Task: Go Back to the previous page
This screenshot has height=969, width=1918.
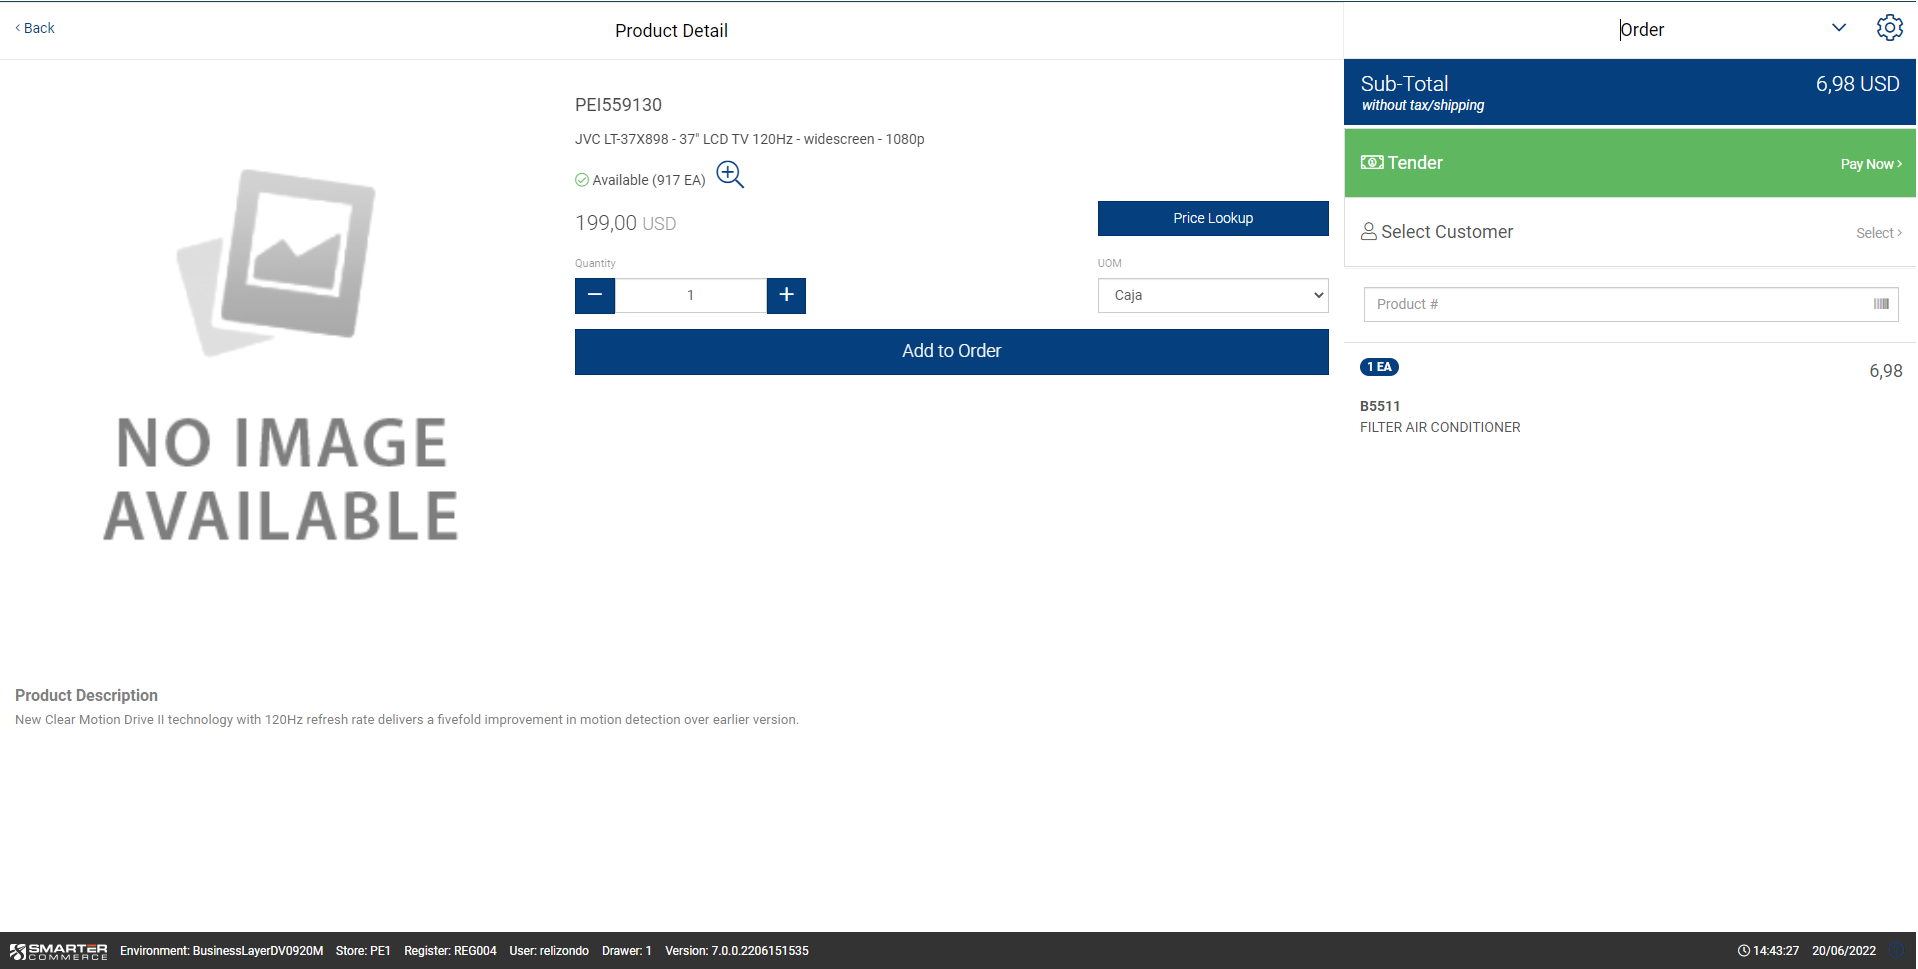Action: (35, 28)
